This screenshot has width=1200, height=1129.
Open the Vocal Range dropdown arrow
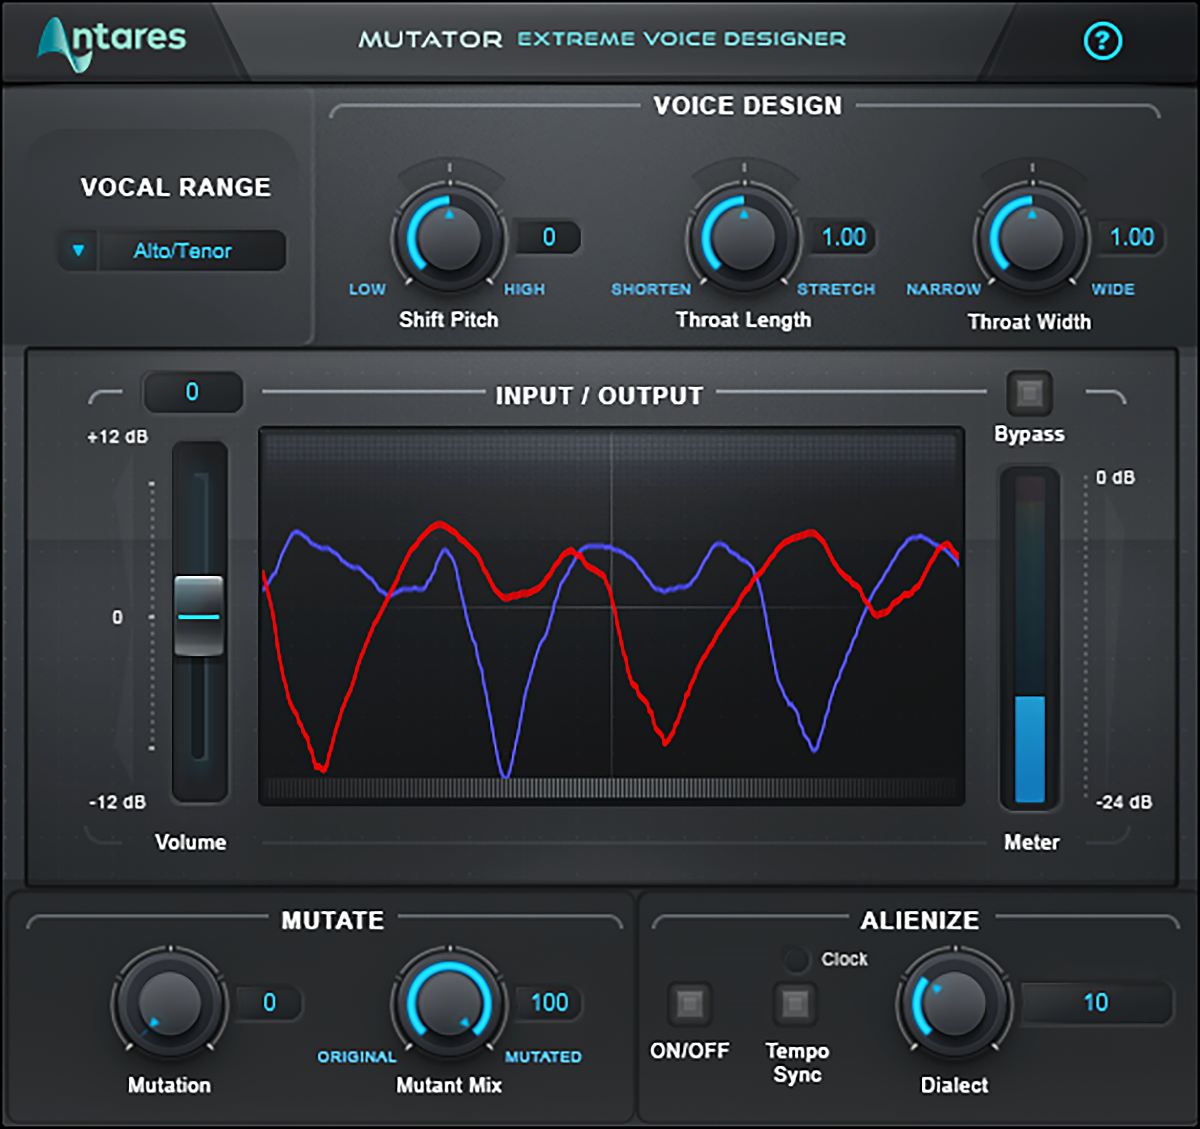(x=78, y=250)
